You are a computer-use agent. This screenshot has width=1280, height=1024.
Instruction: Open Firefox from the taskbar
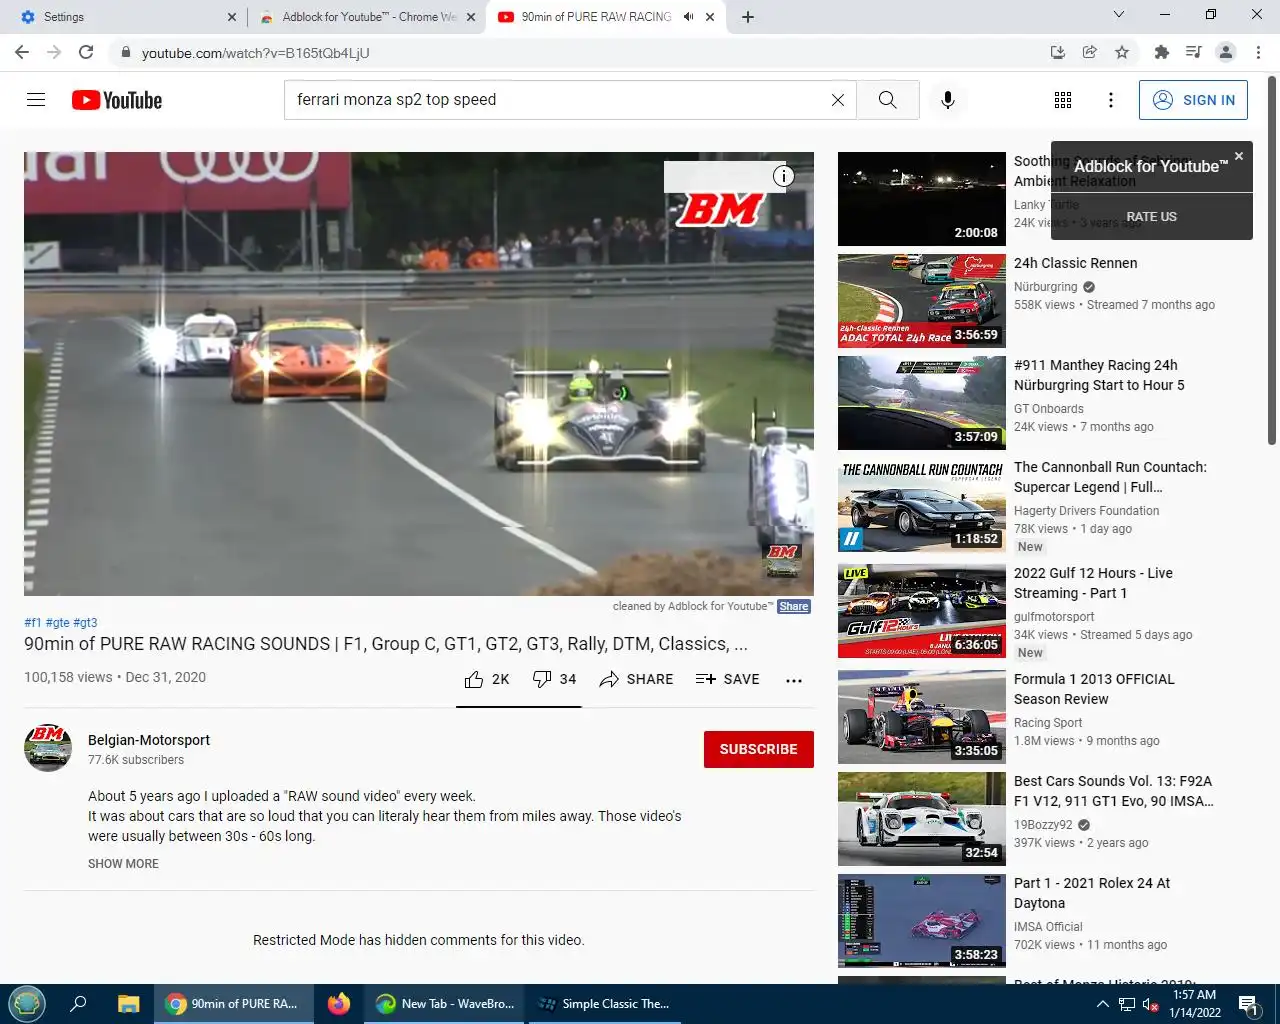(x=339, y=1004)
